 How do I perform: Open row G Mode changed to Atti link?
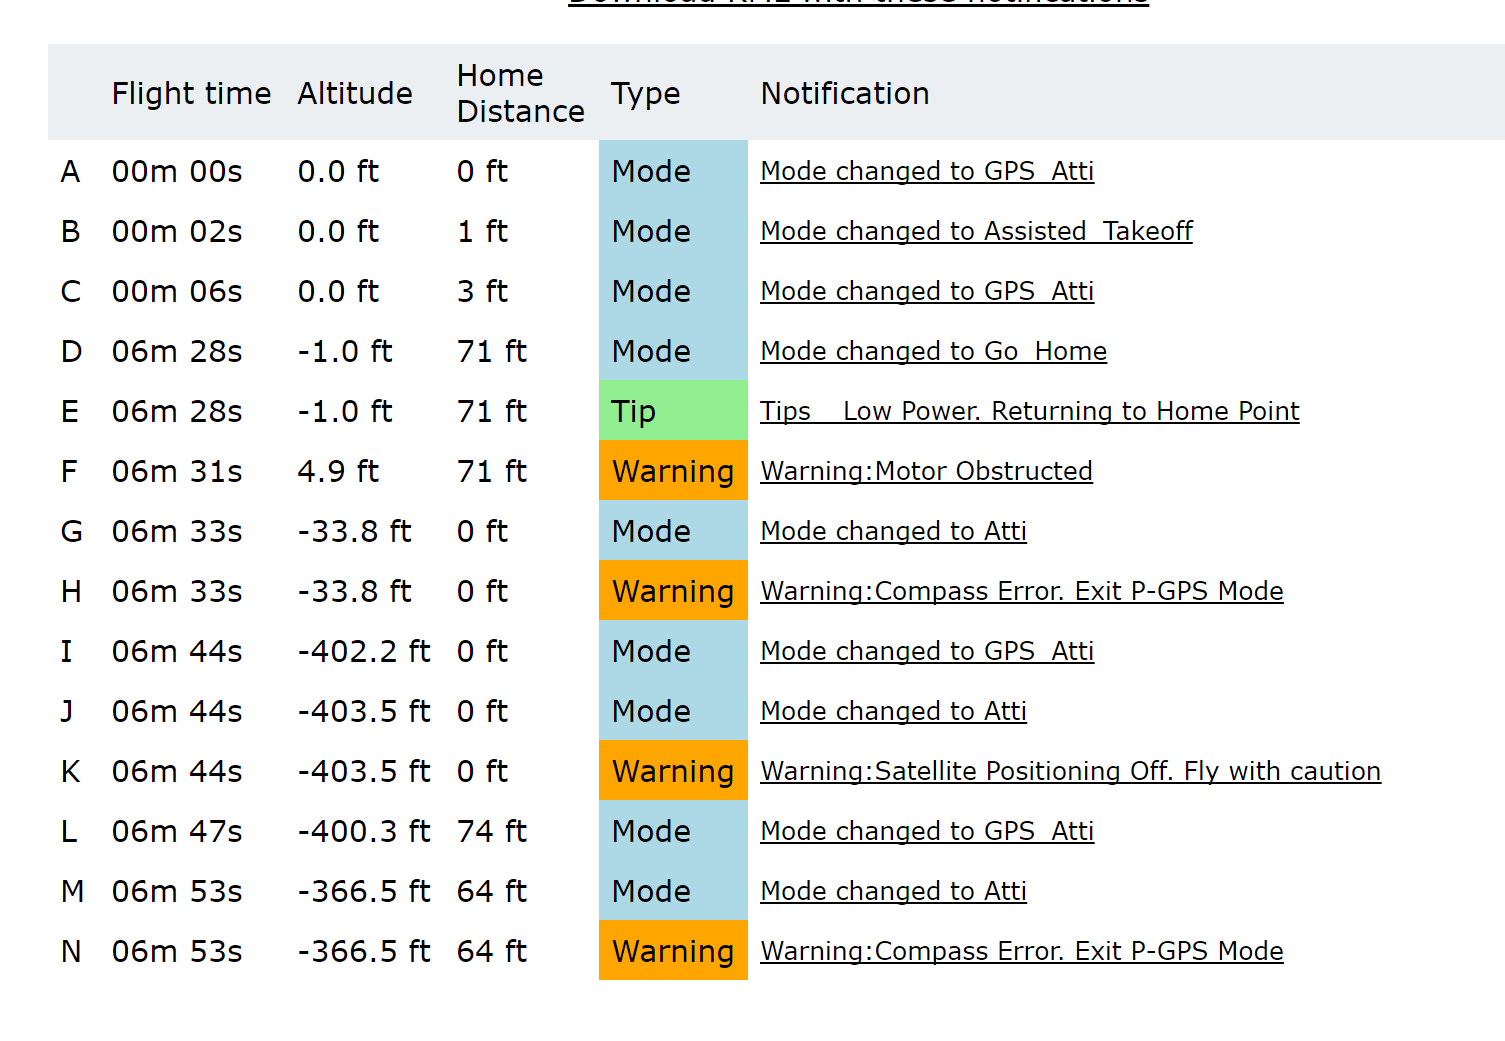(893, 531)
